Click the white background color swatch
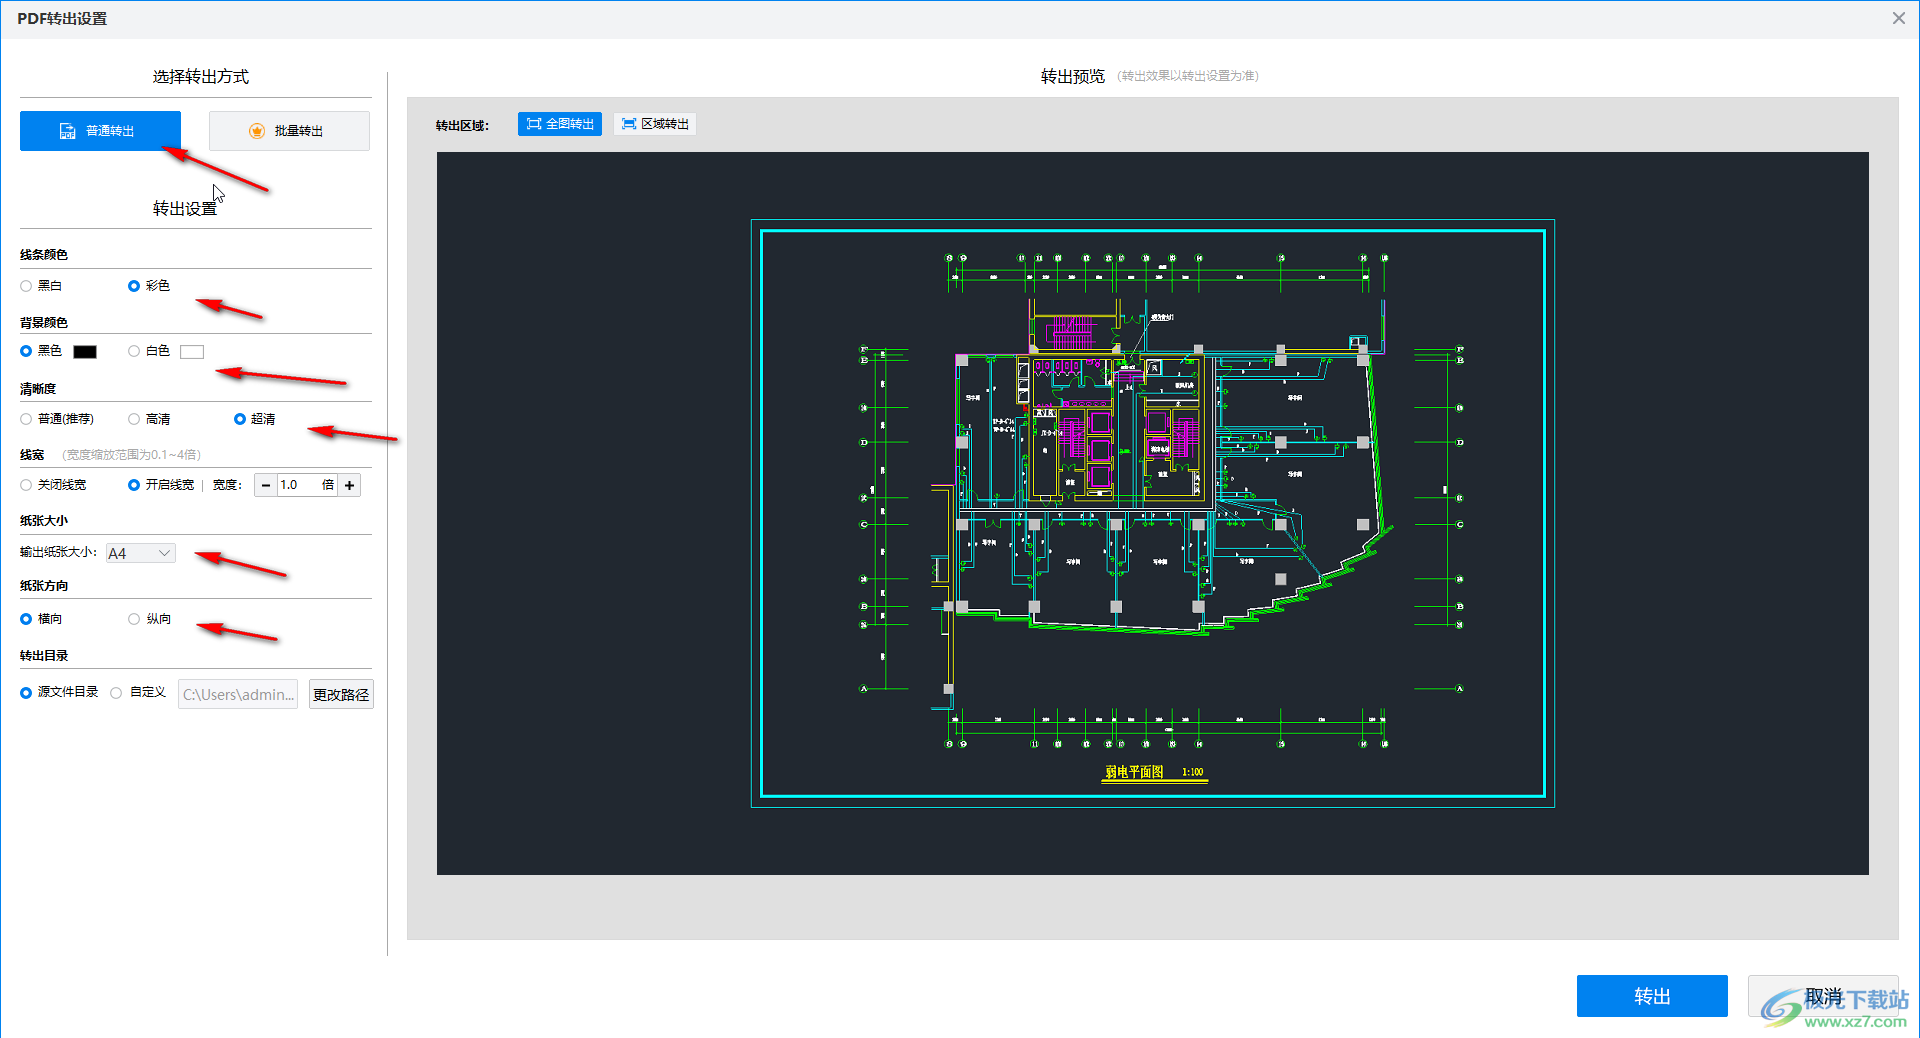 point(192,352)
